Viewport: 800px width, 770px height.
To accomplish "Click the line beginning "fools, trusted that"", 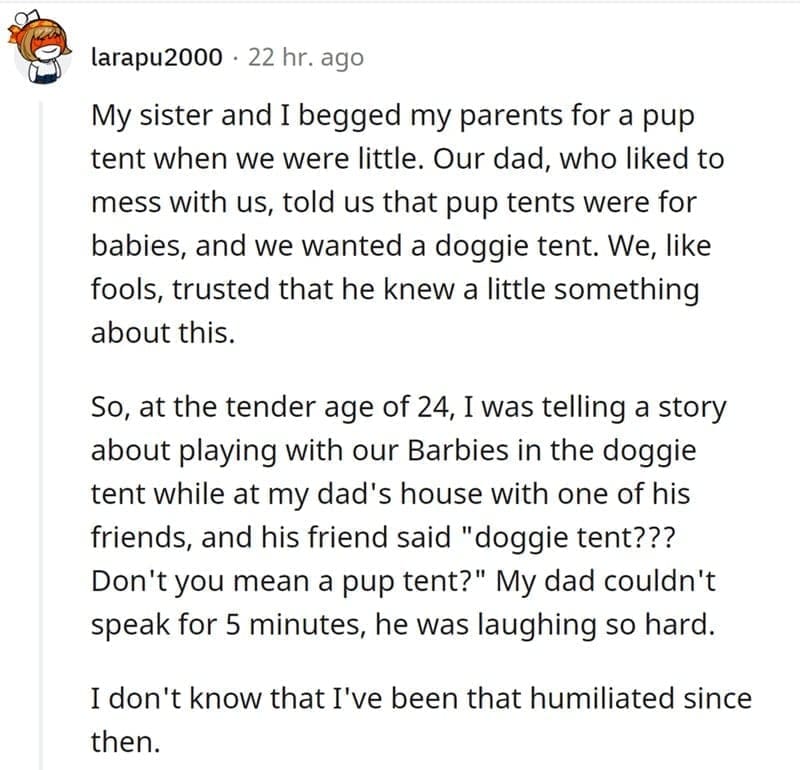I will 394,288.
